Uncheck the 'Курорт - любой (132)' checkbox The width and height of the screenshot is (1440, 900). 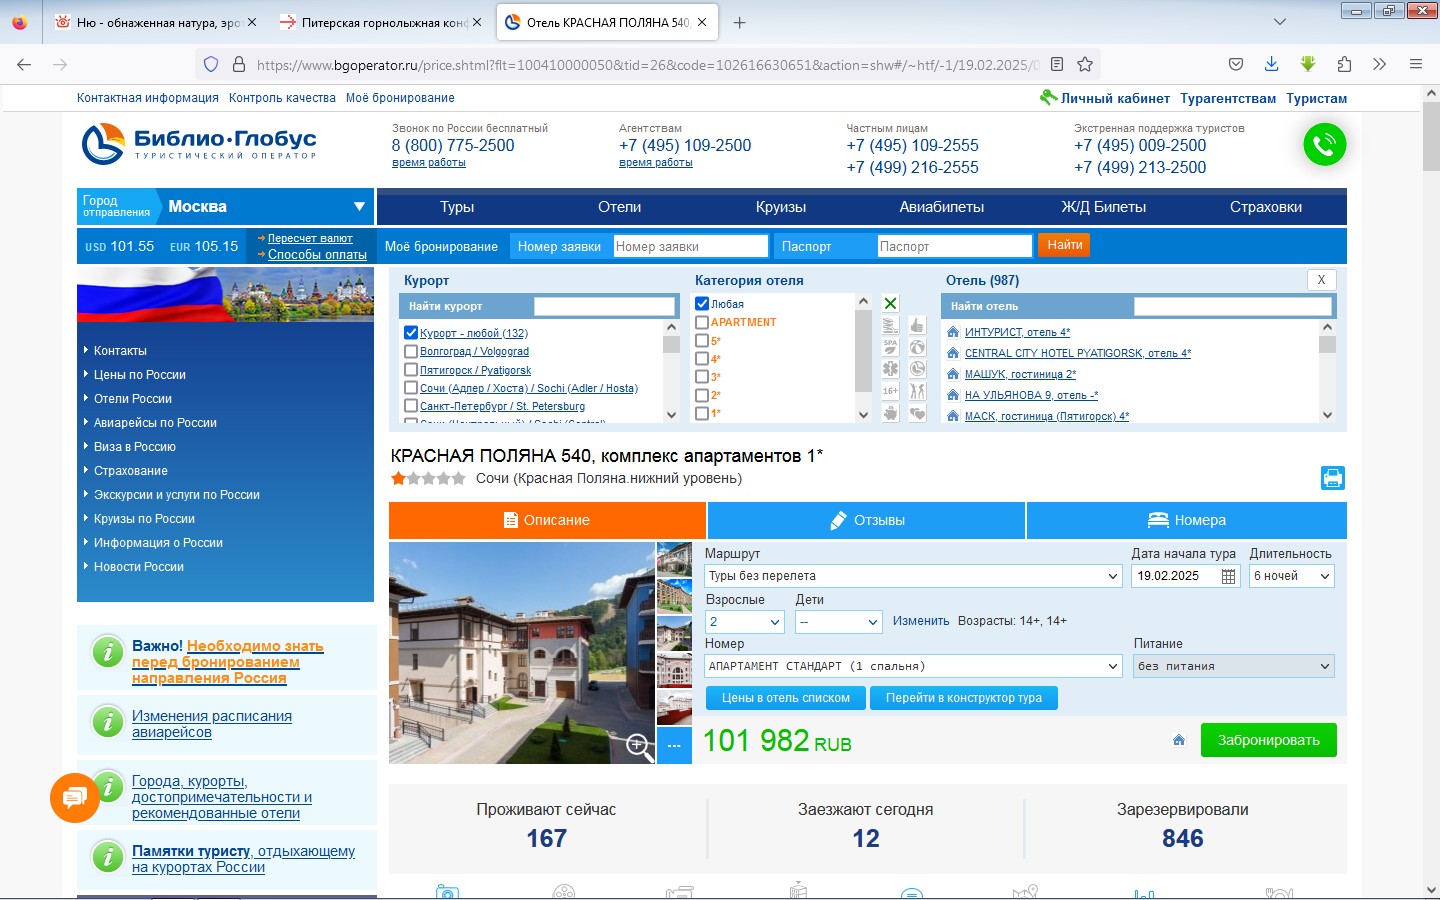click(x=410, y=333)
